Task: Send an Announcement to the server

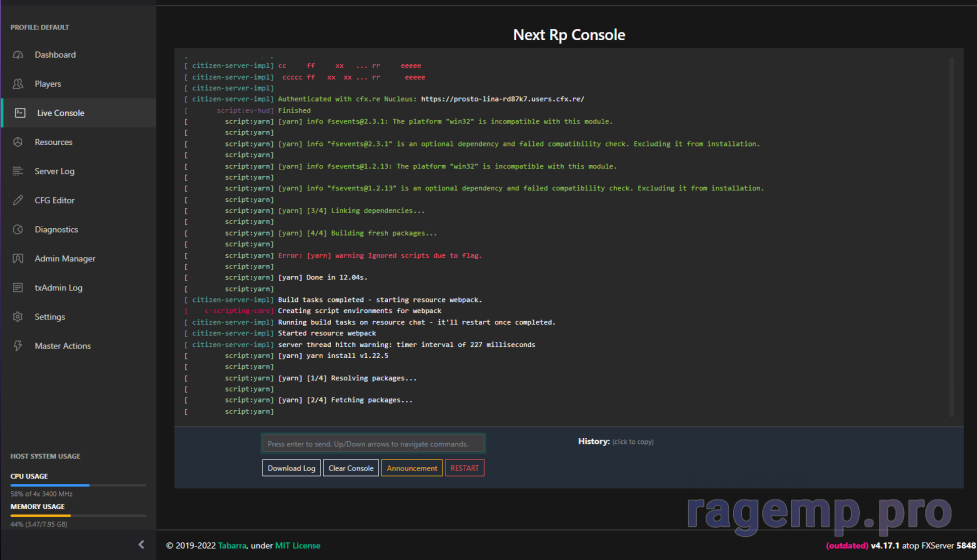Action: tap(412, 468)
